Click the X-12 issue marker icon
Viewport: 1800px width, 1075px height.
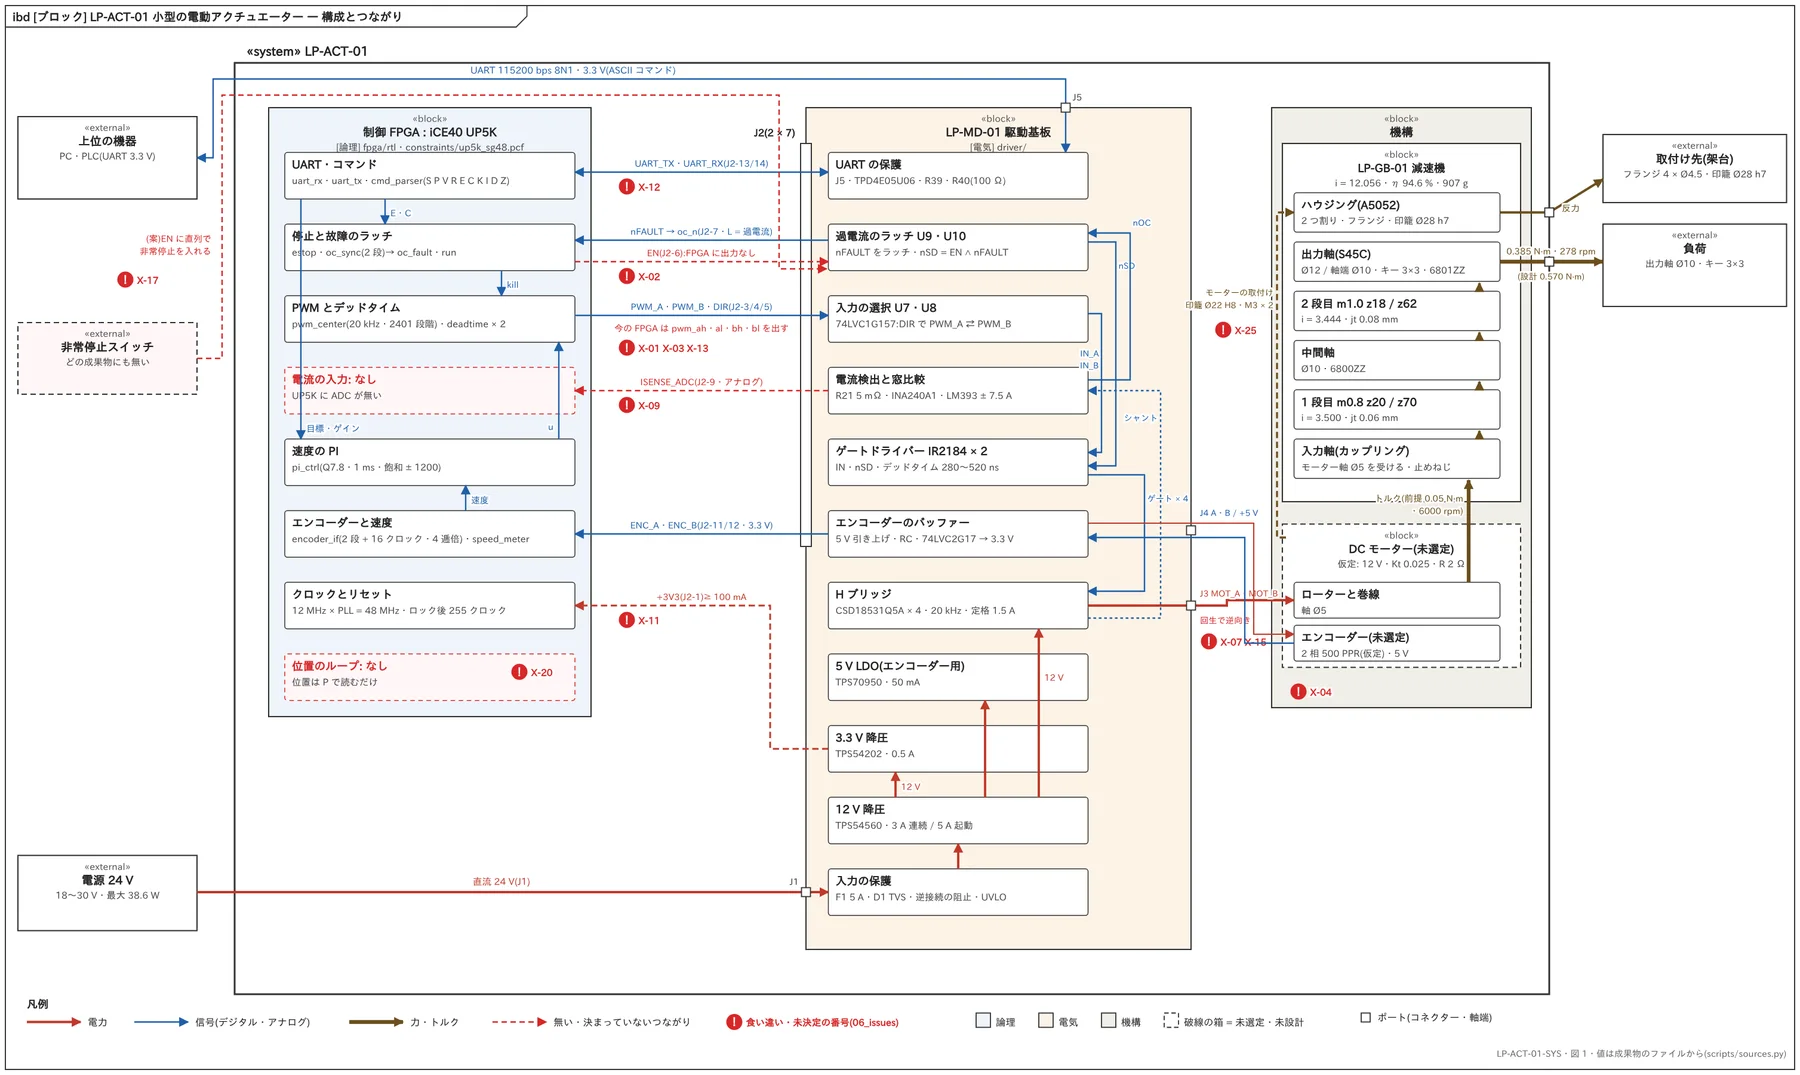626,187
